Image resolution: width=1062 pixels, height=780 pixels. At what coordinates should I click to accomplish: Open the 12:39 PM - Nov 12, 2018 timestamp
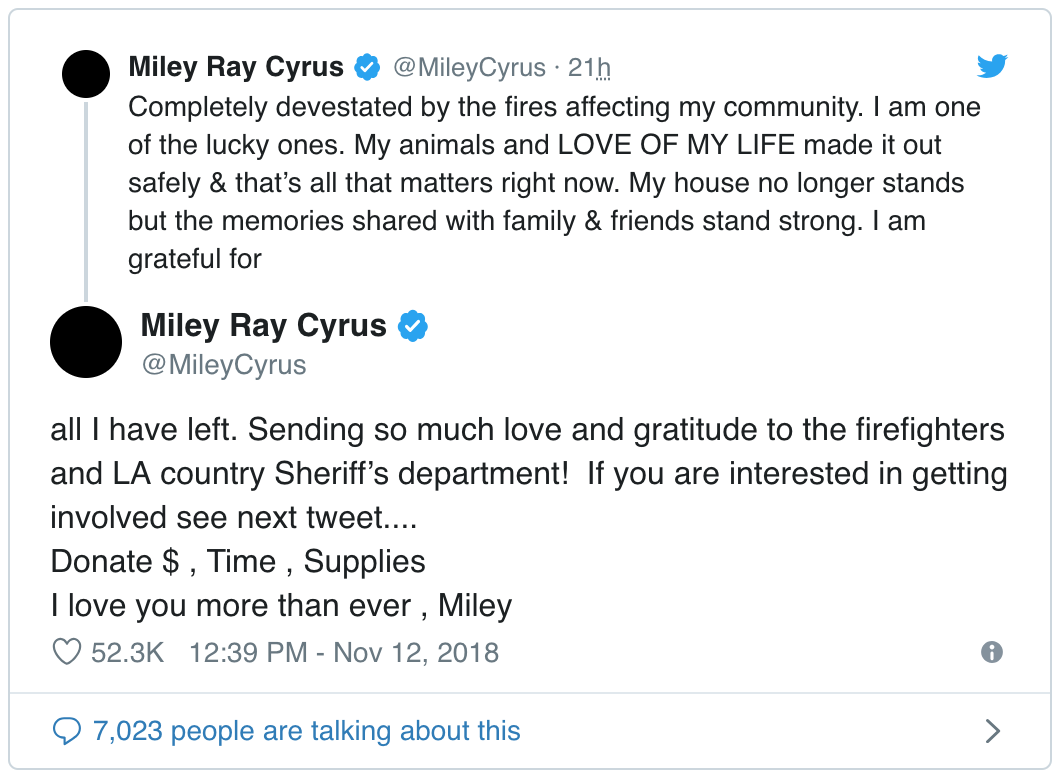coord(343,653)
